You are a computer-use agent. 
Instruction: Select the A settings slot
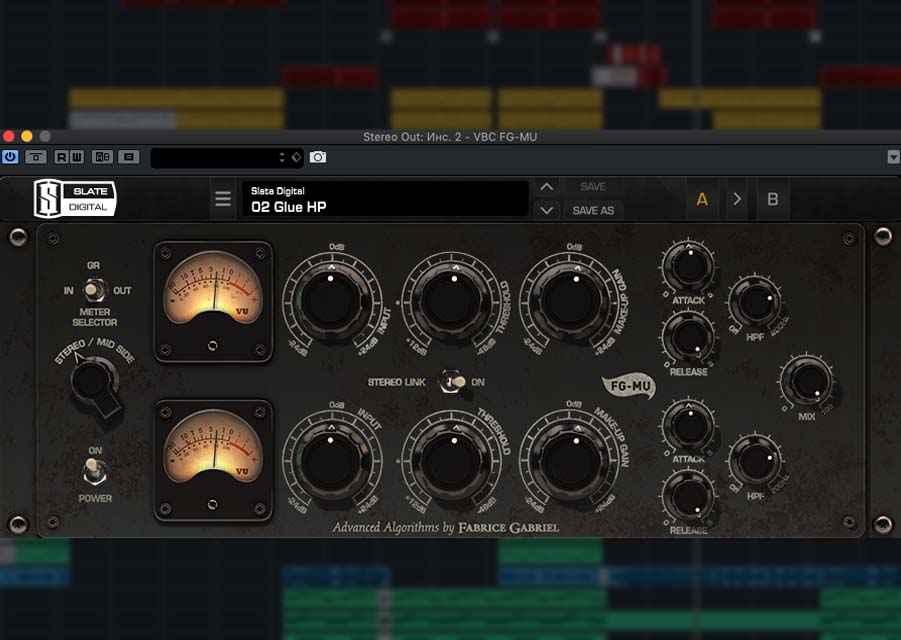(702, 199)
